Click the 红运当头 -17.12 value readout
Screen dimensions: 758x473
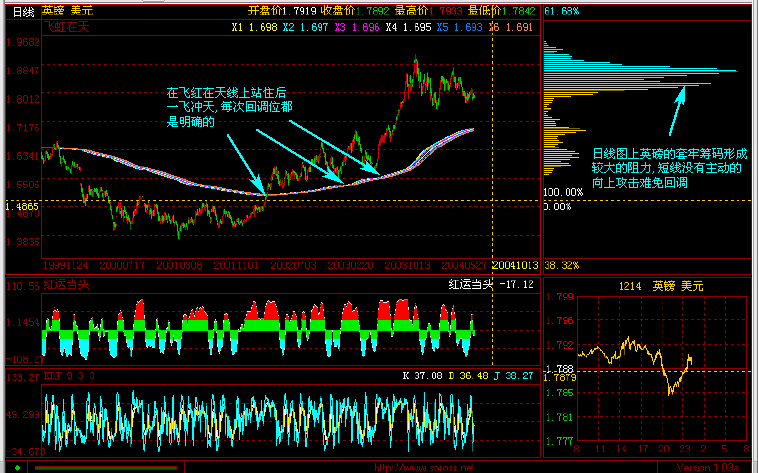point(491,284)
